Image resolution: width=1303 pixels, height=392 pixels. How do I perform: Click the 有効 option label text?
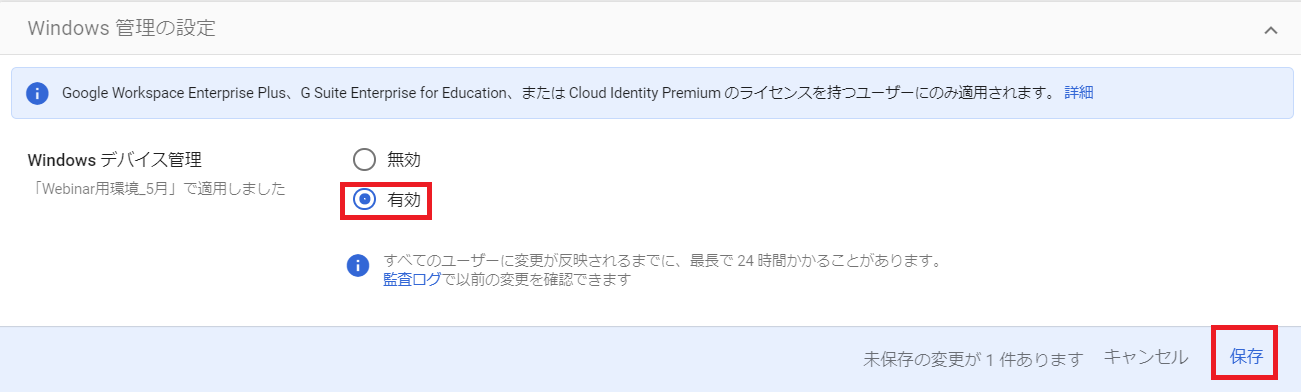[404, 200]
